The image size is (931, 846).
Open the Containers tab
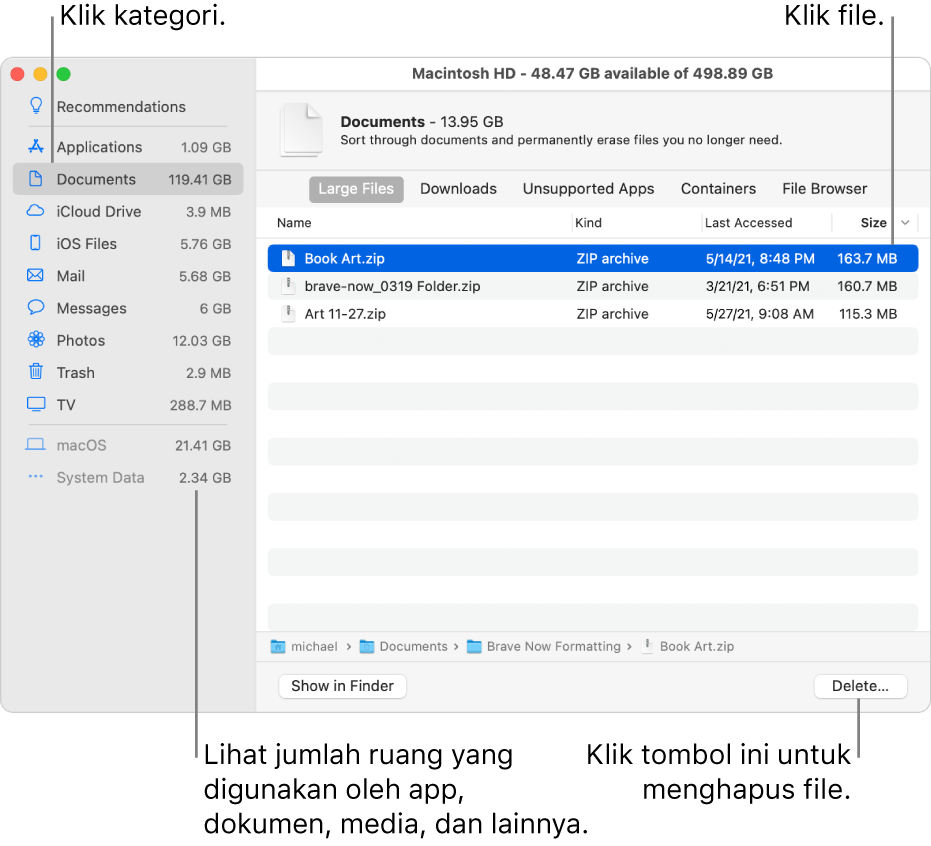[x=718, y=189]
